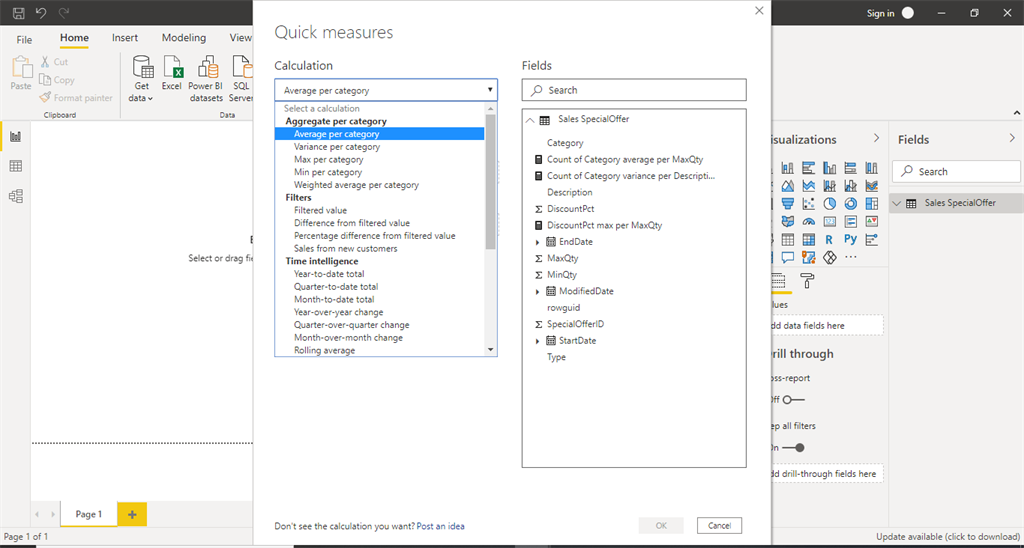Select the card visual
This screenshot has height=548, width=1024.
(829, 221)
